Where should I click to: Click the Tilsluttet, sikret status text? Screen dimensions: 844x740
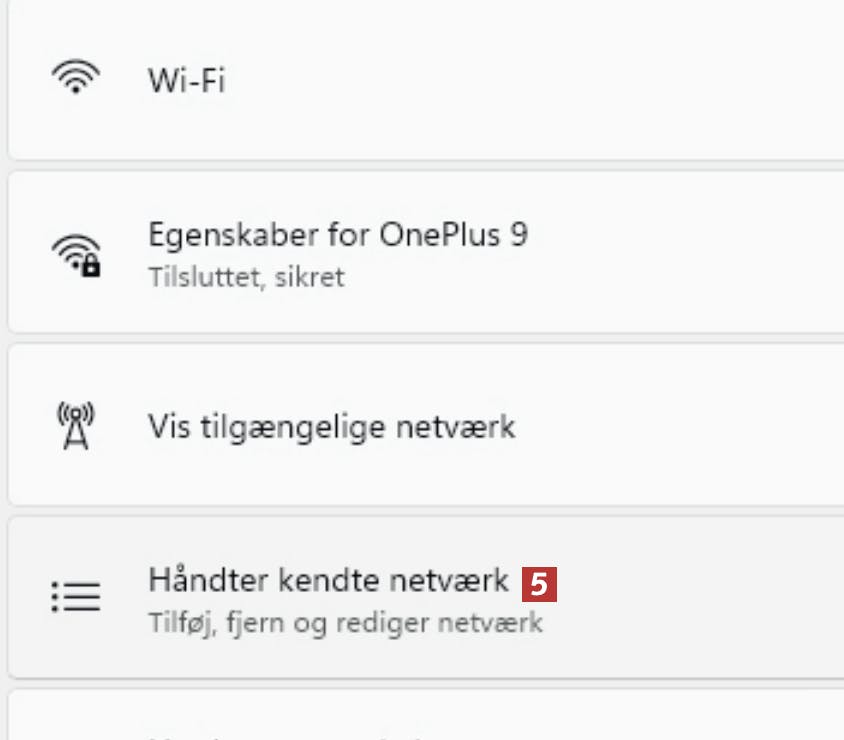246,277
